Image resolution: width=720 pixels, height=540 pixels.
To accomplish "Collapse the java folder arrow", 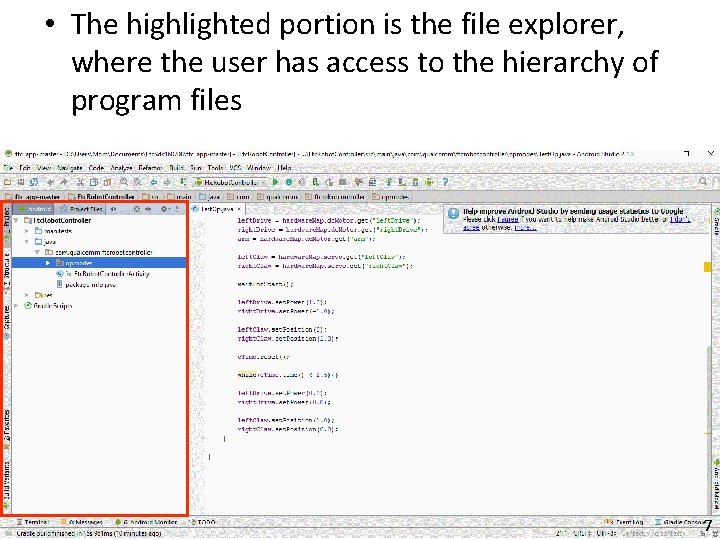I will (27, 242).
